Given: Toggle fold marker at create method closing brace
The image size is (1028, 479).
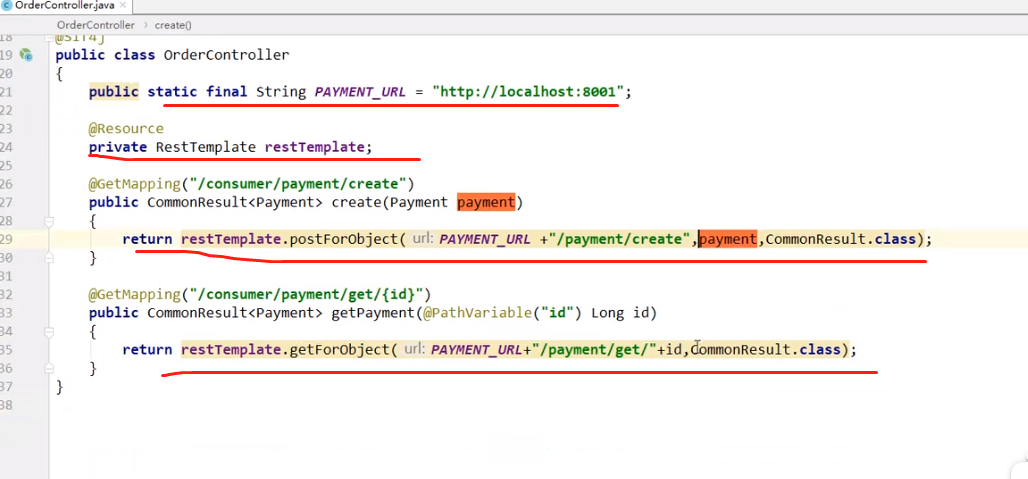Looking at the screenshot, I should [49, 258].
